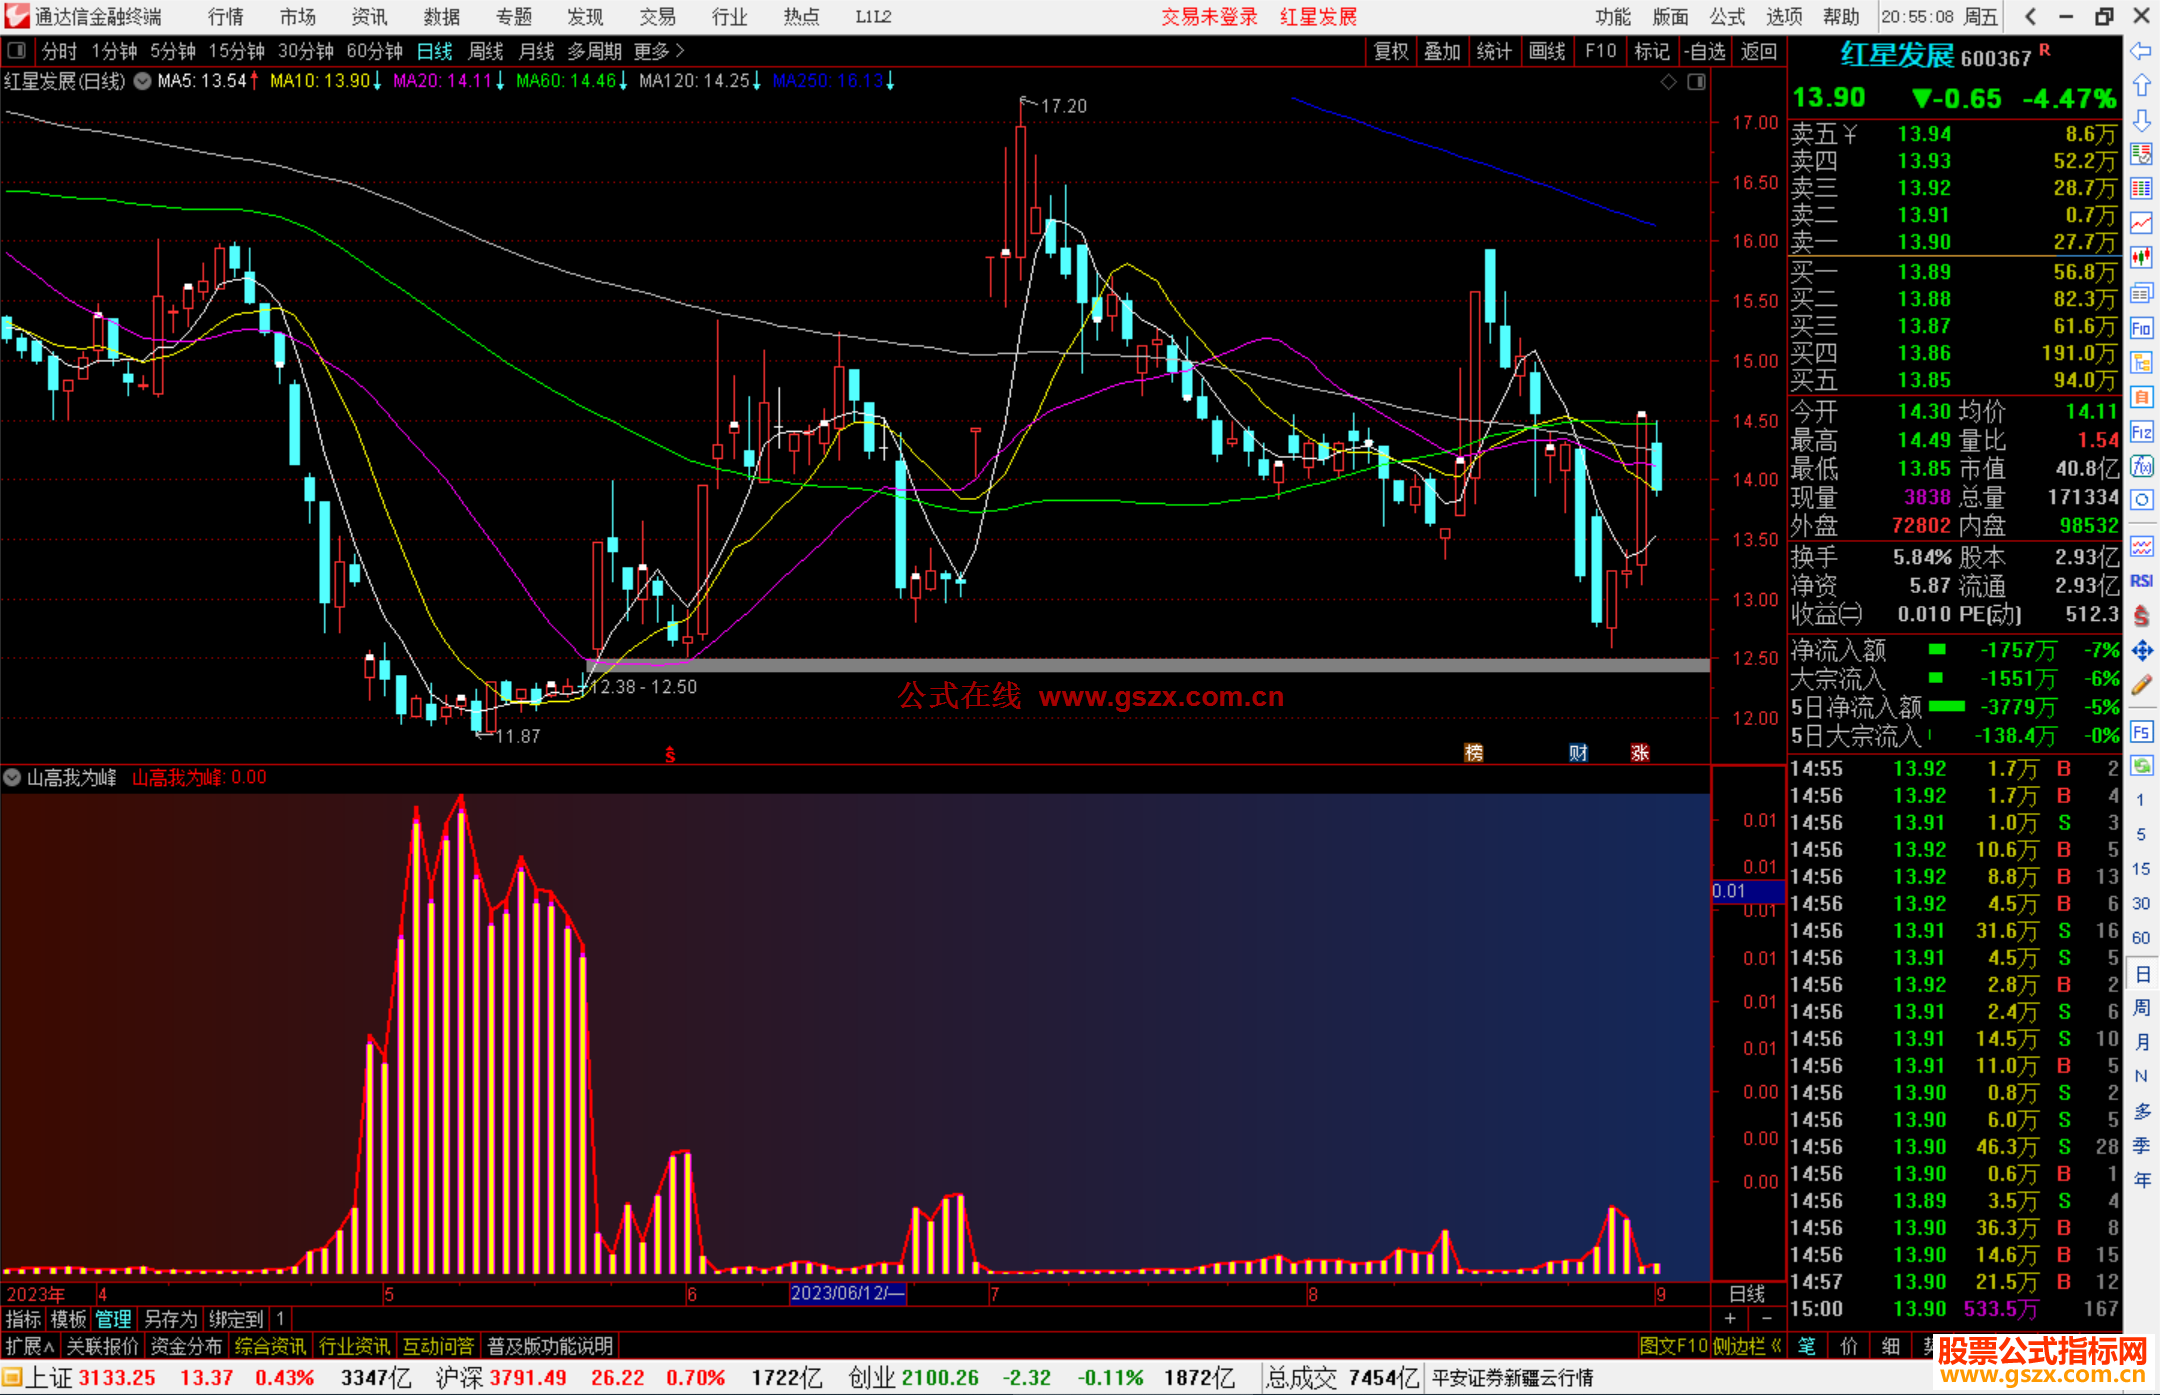Toggle the panel icon at chart's upper-right corner
The height and width of the screenshot is (1395, 2160).
[1696, 82]
